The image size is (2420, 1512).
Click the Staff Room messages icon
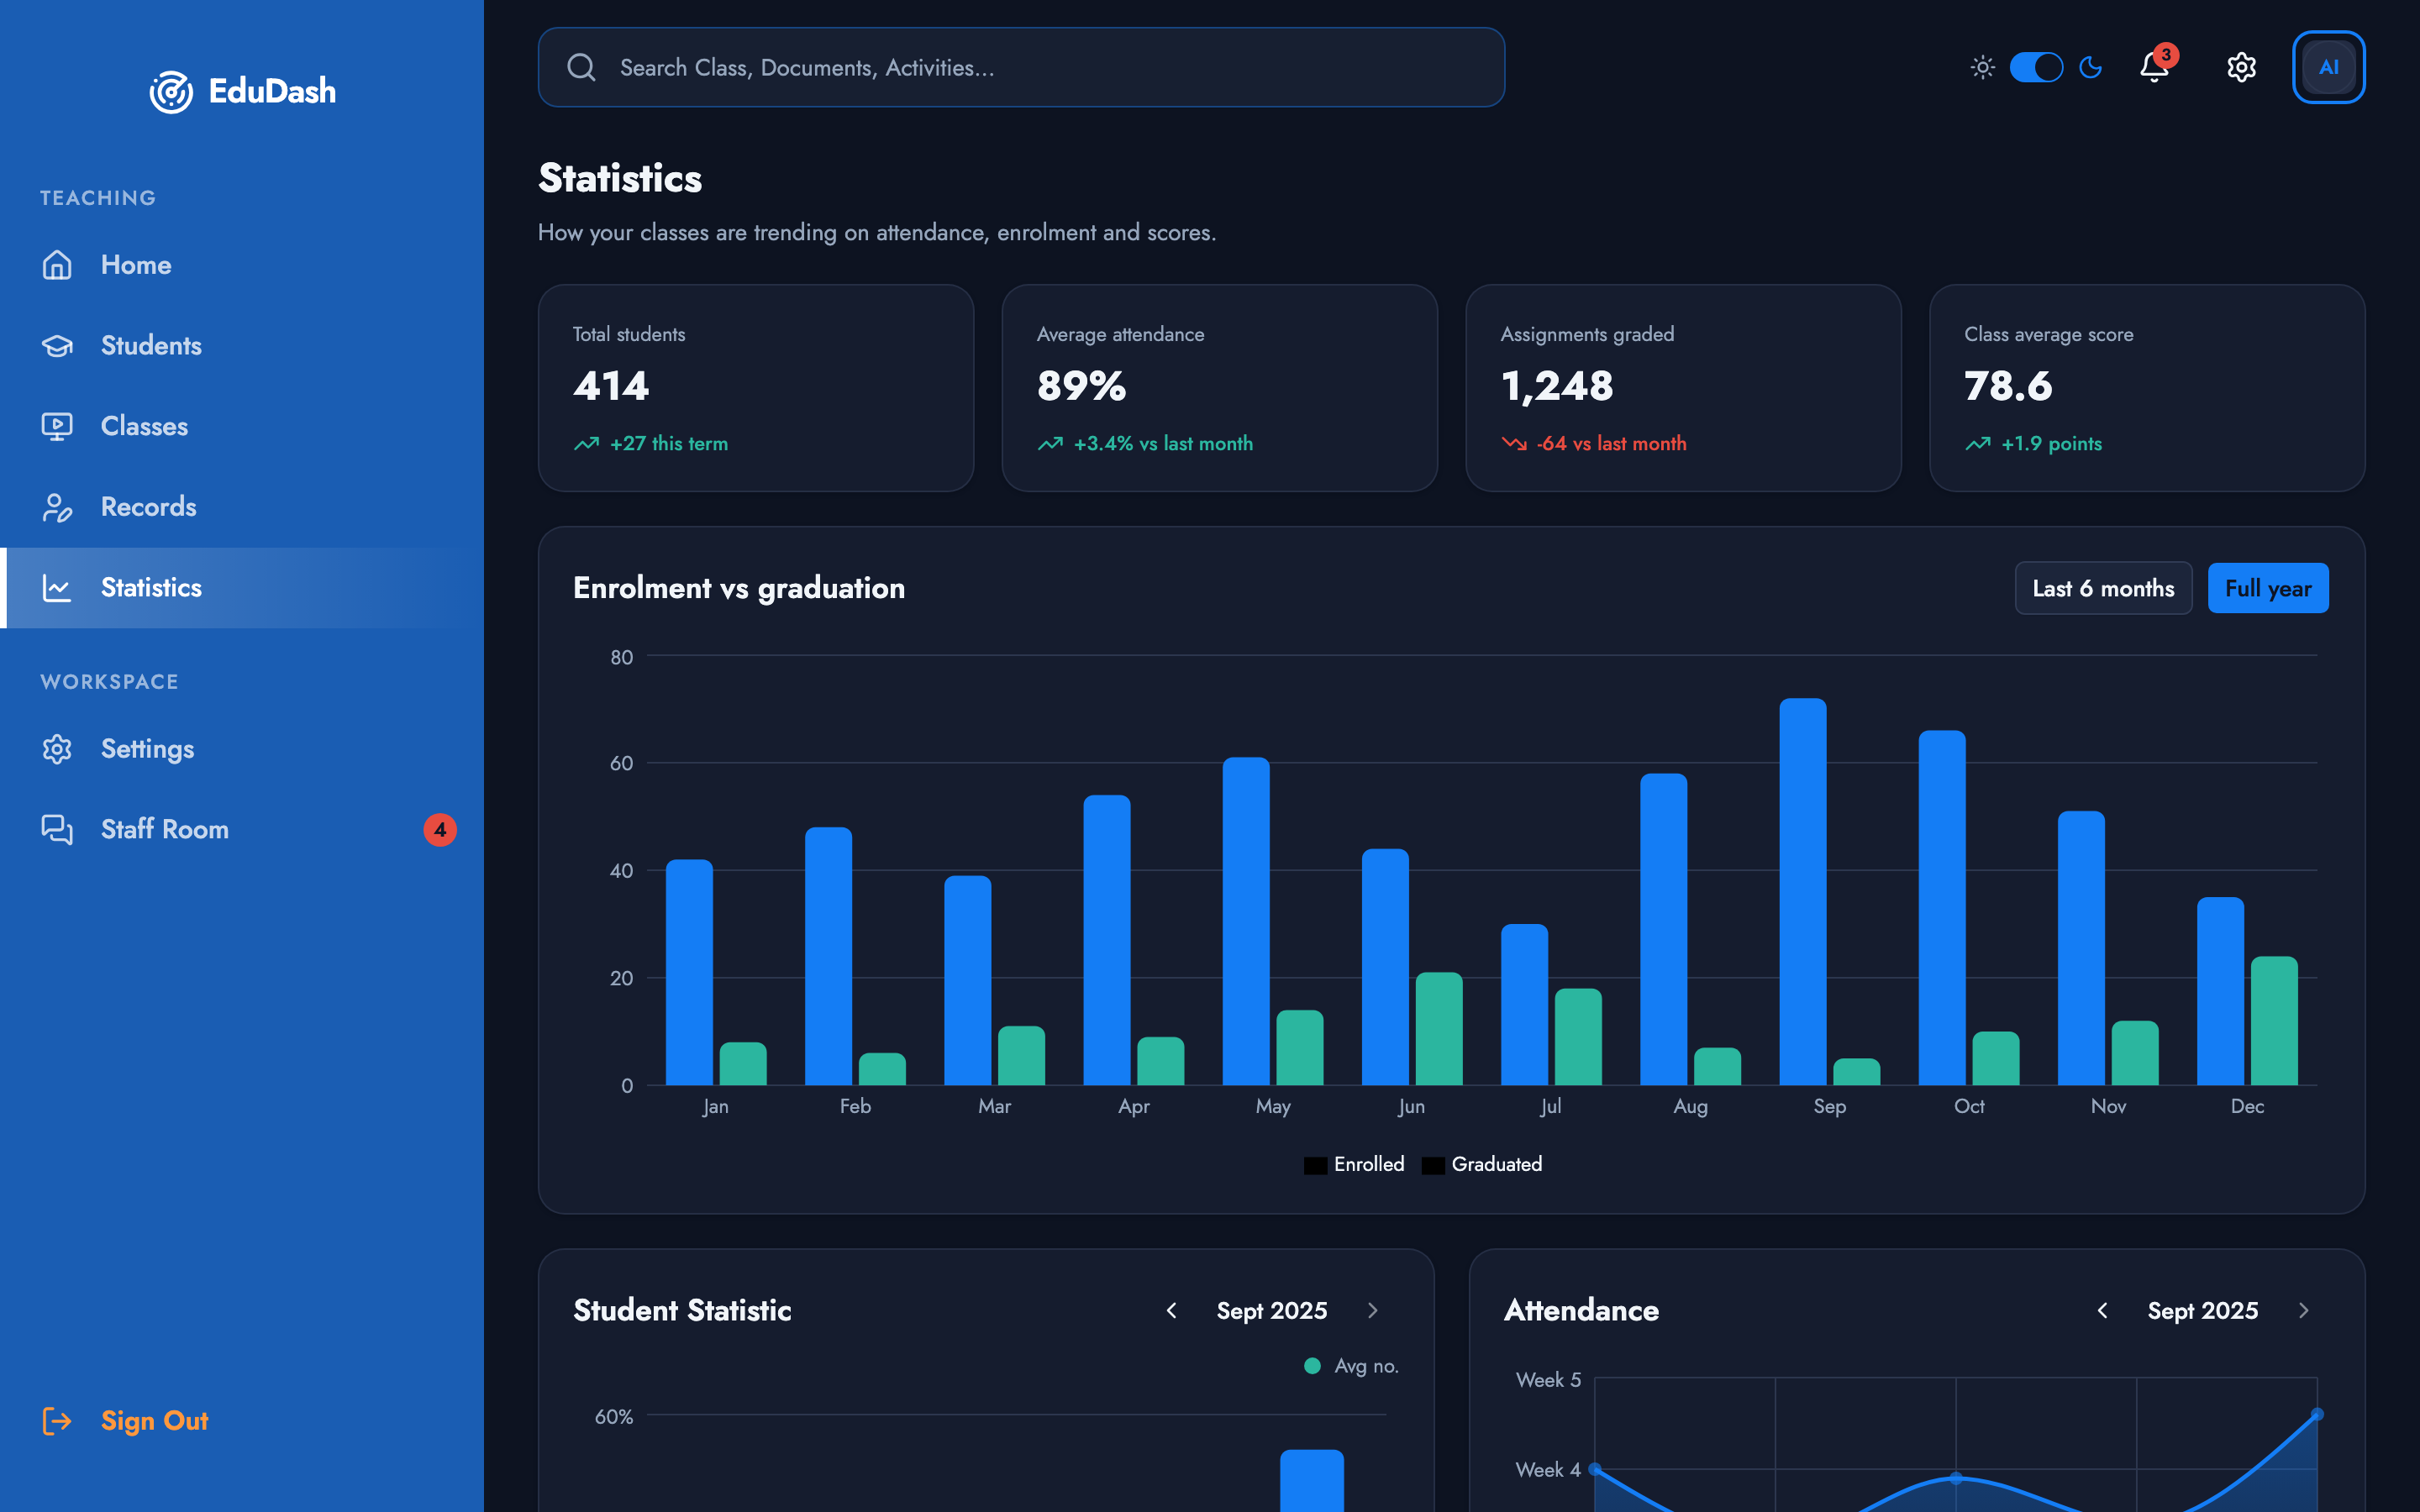click(57, 830)
